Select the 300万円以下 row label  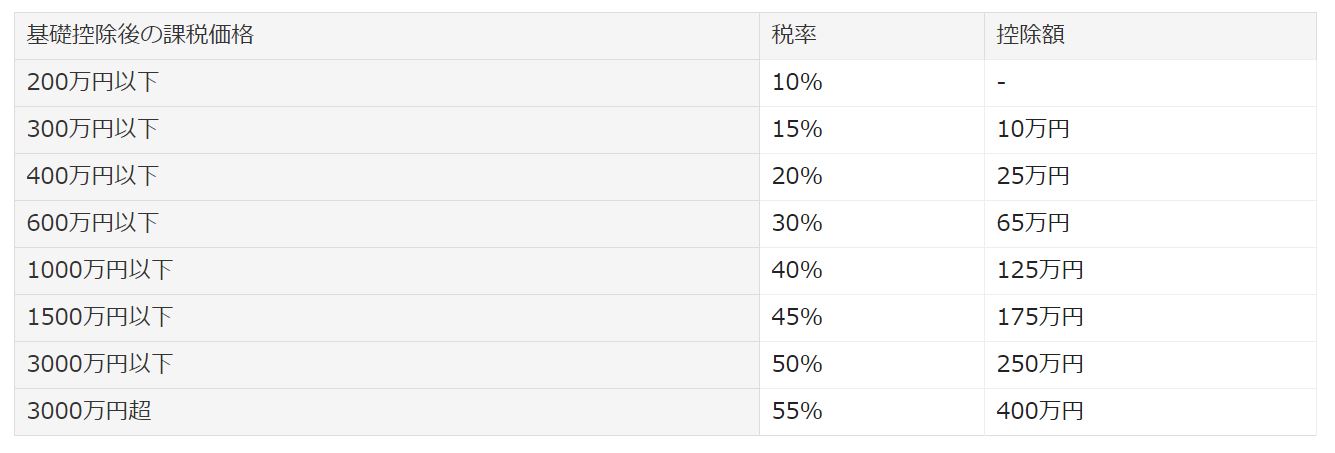[x=92, y=129]
